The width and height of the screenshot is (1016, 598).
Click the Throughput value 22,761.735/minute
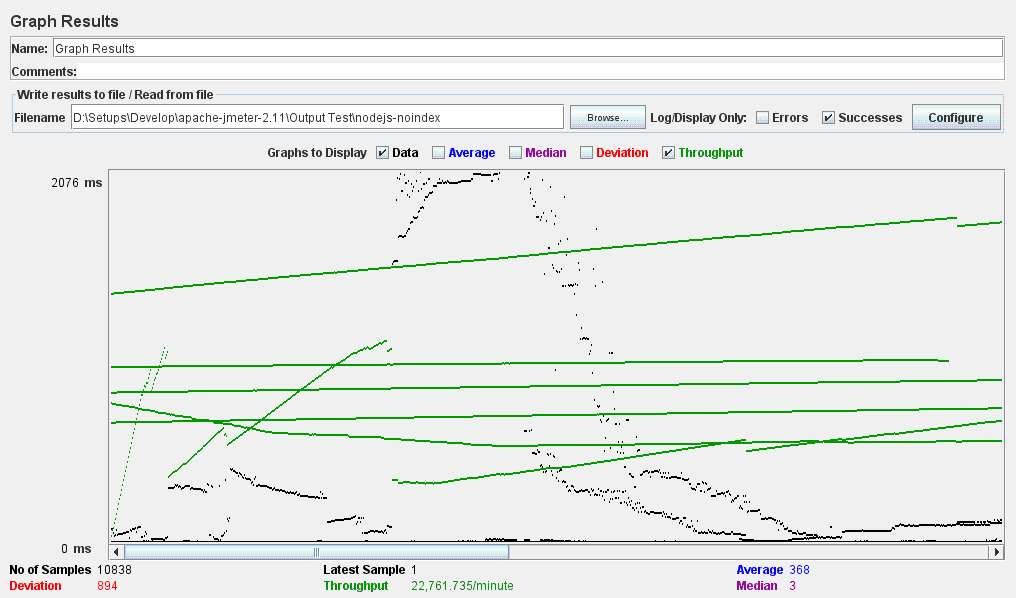(462, 586)
